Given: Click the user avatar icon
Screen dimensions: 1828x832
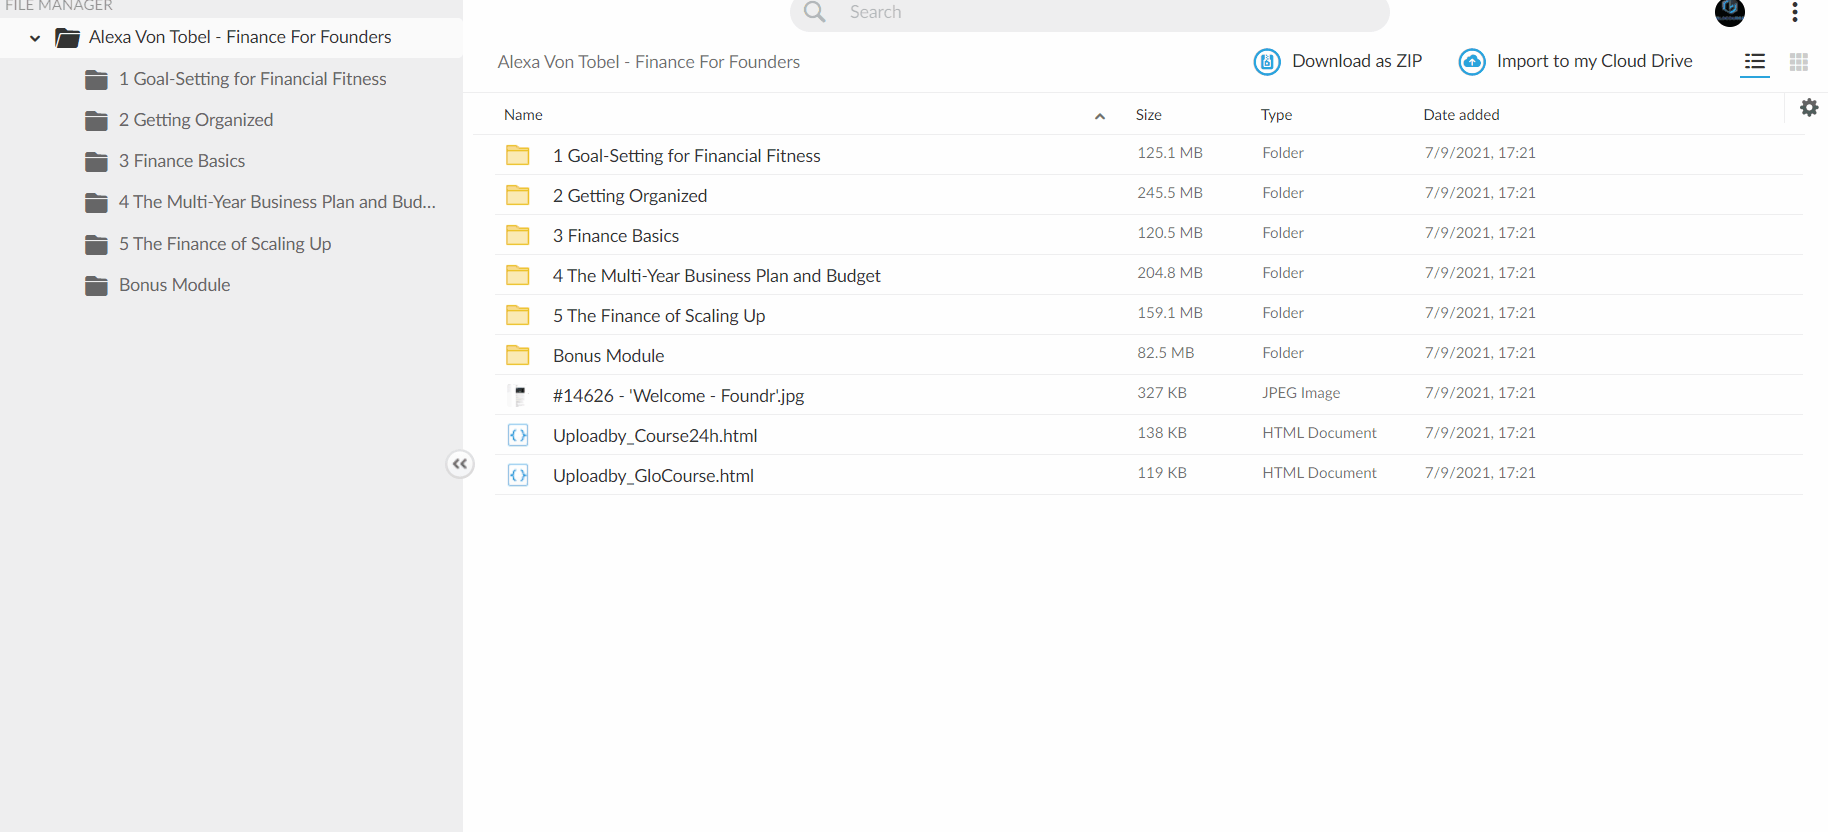Looking at the screenshot, I should point(1730,12).
